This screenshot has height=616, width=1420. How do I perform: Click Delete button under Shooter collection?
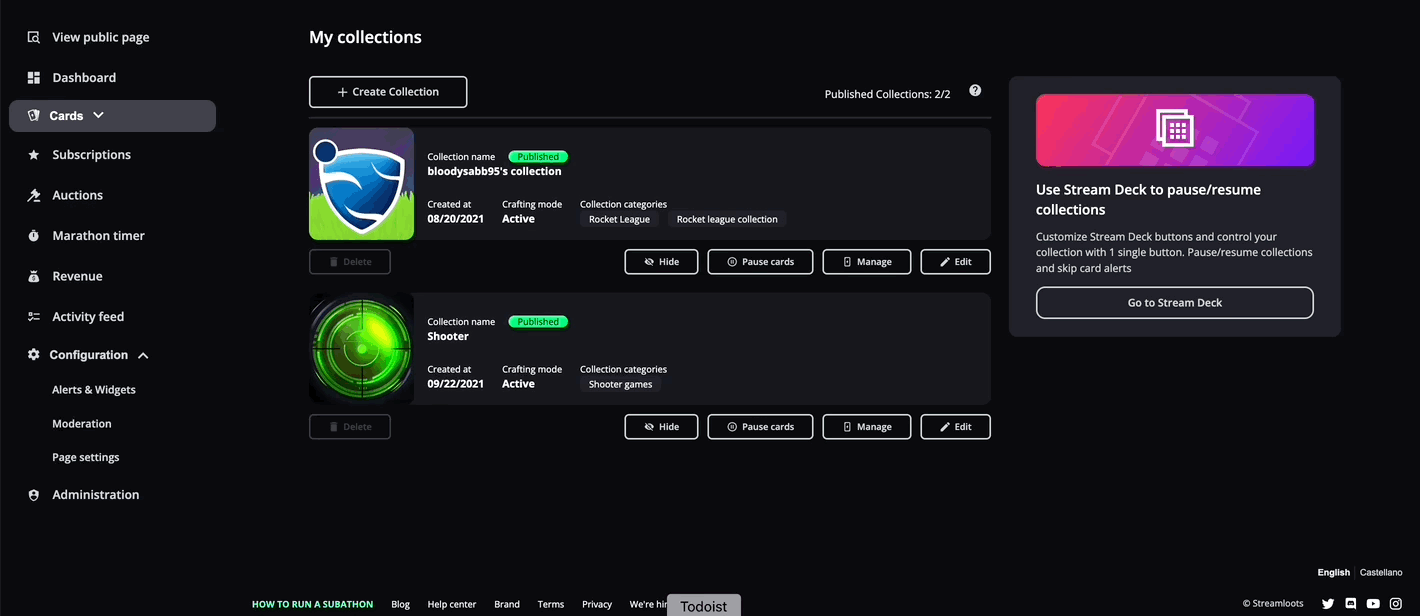coord(350,427)
